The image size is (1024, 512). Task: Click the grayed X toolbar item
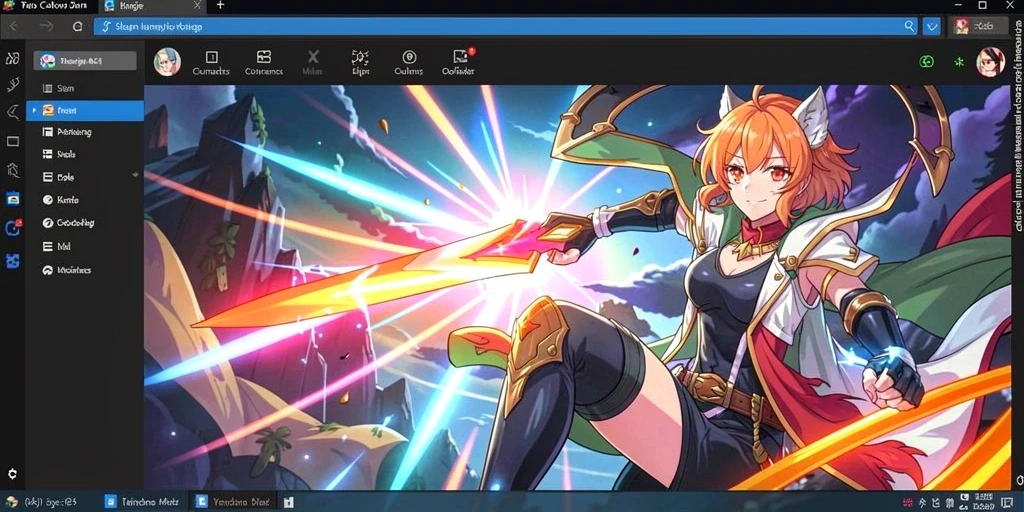(313, 62)
